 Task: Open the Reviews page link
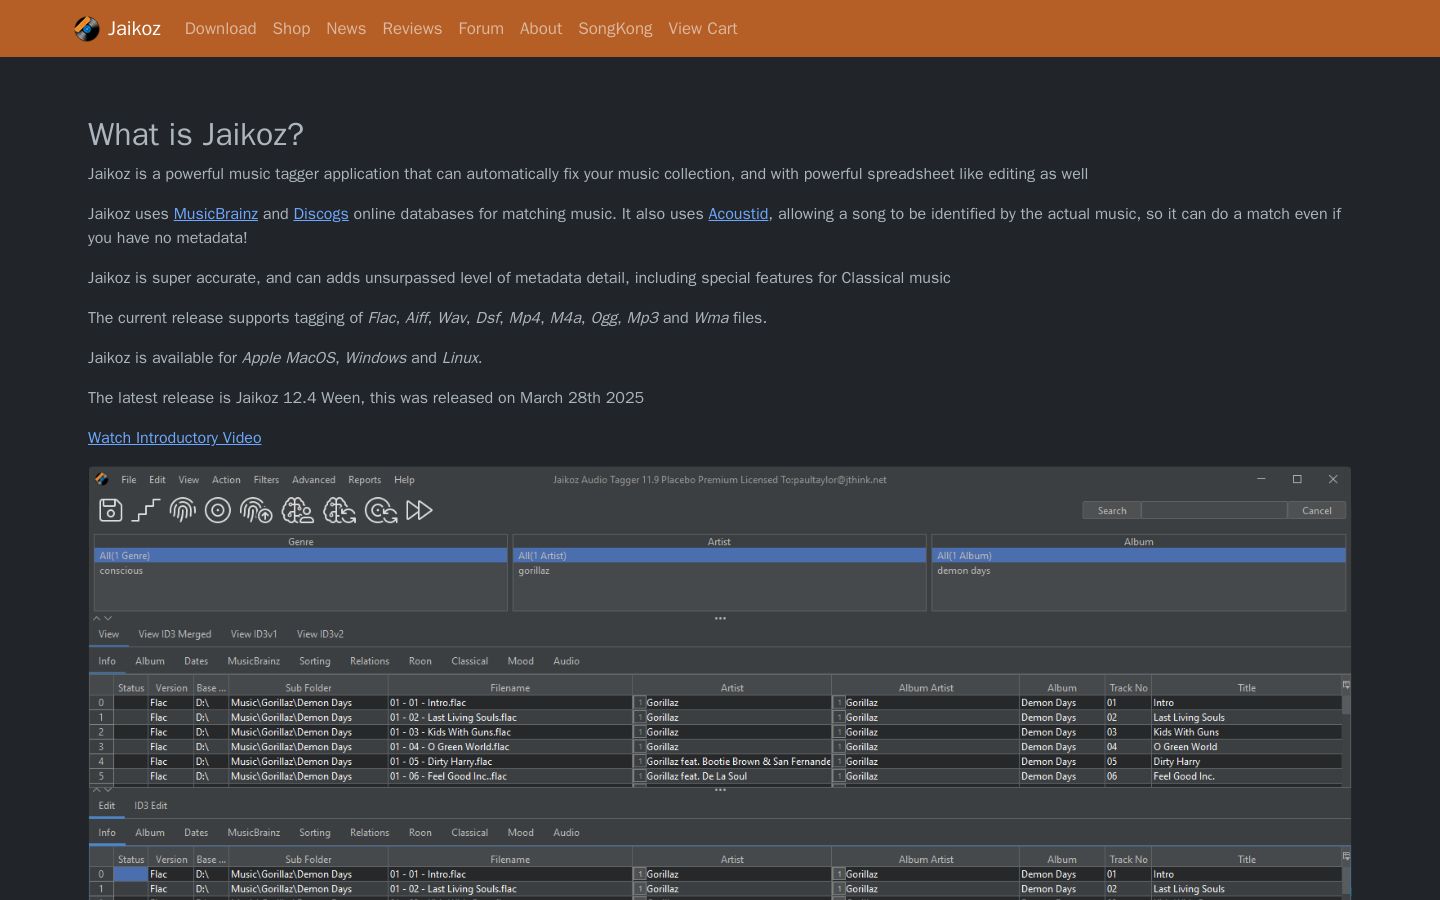coord(412,29)
